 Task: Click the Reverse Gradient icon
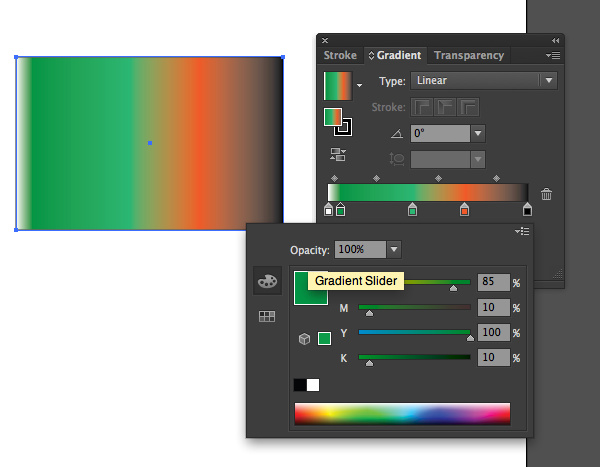[337, 155]
